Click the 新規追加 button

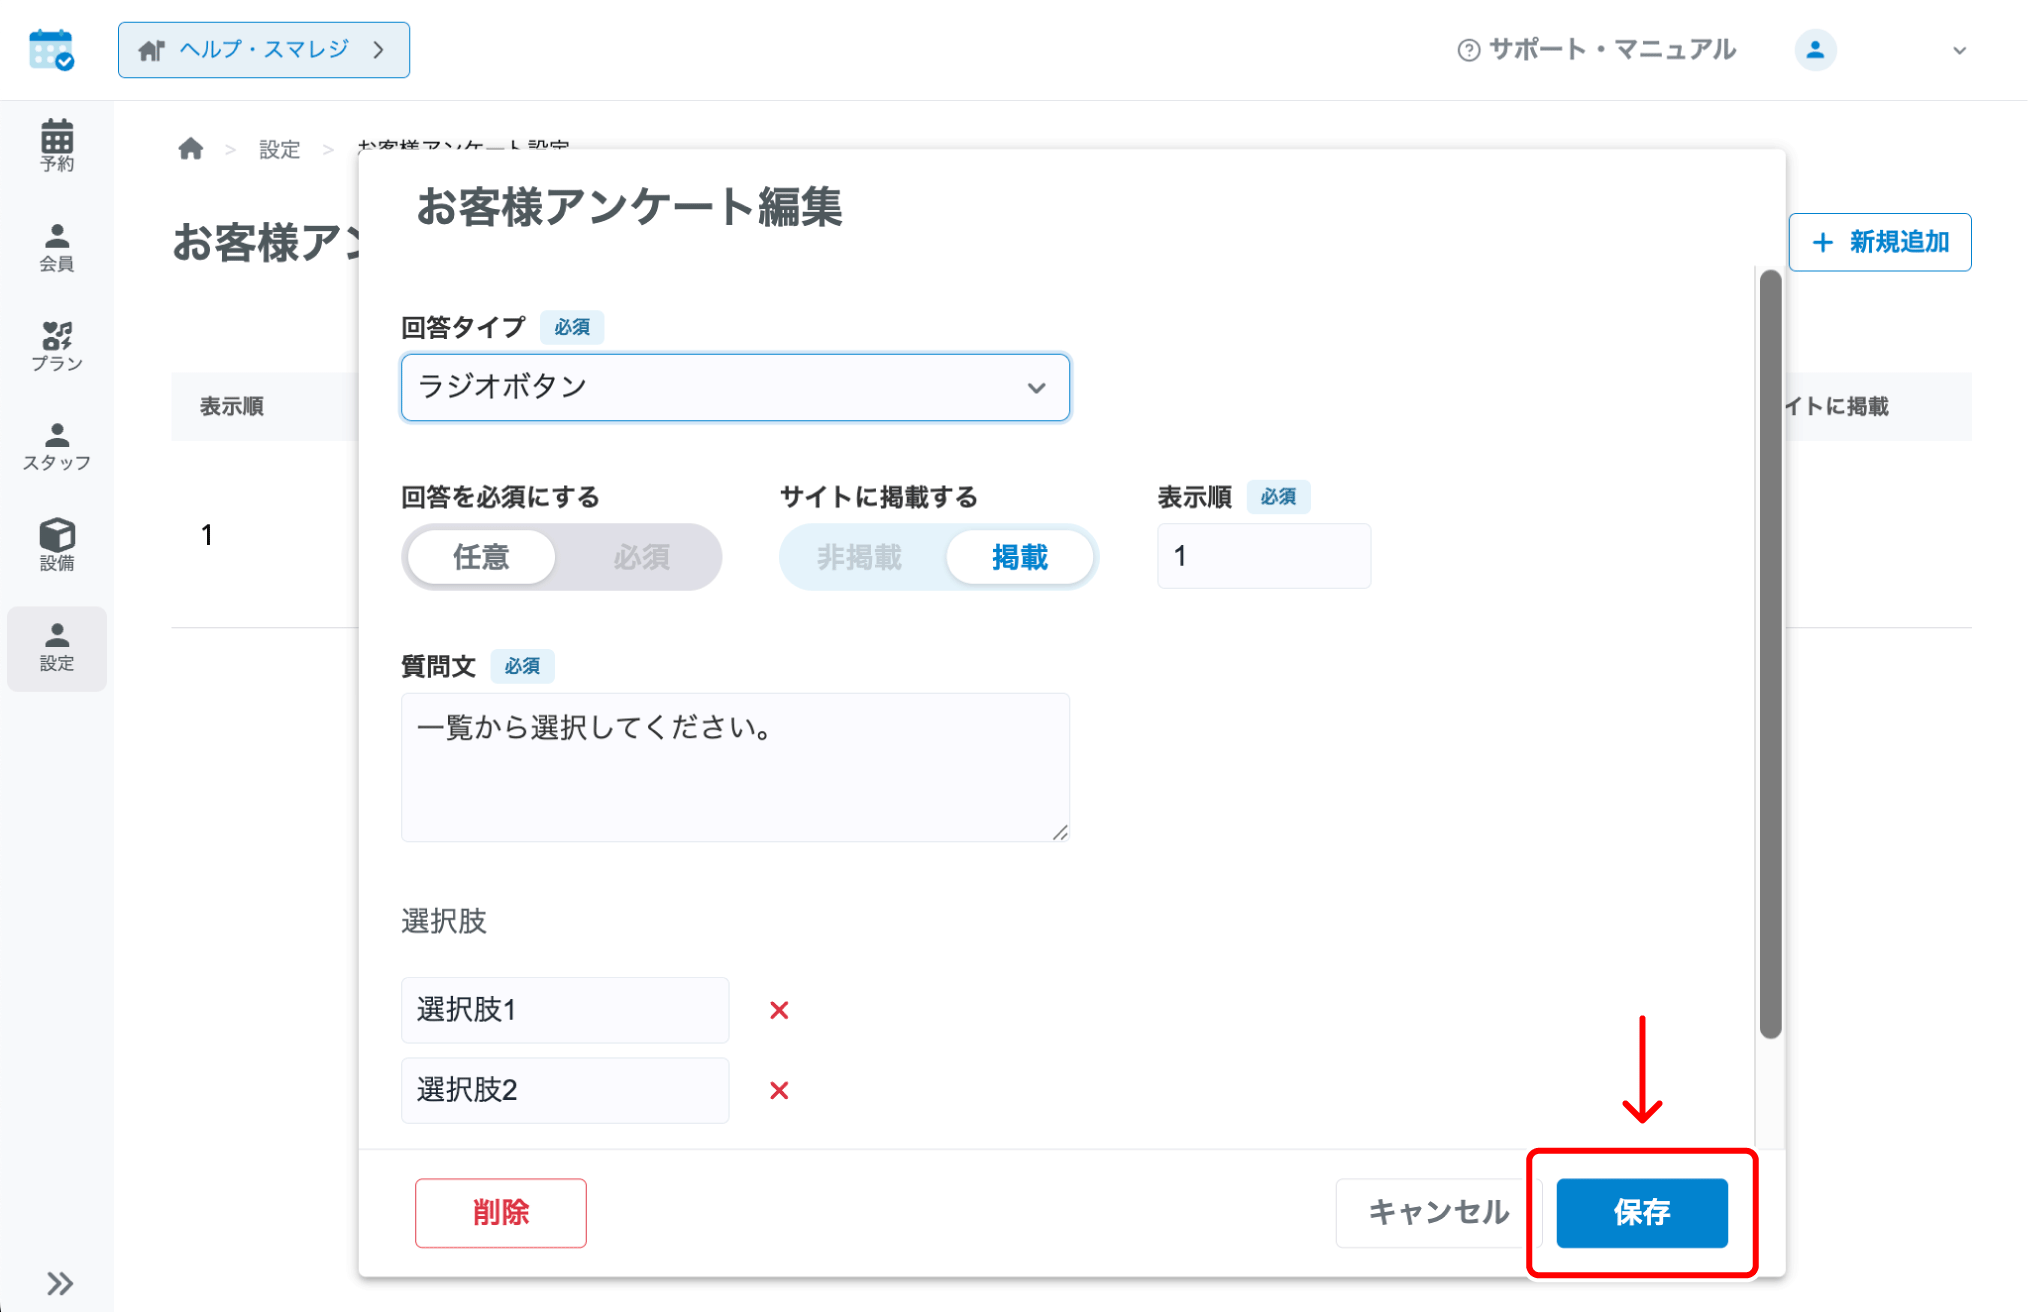point(1879,242)
